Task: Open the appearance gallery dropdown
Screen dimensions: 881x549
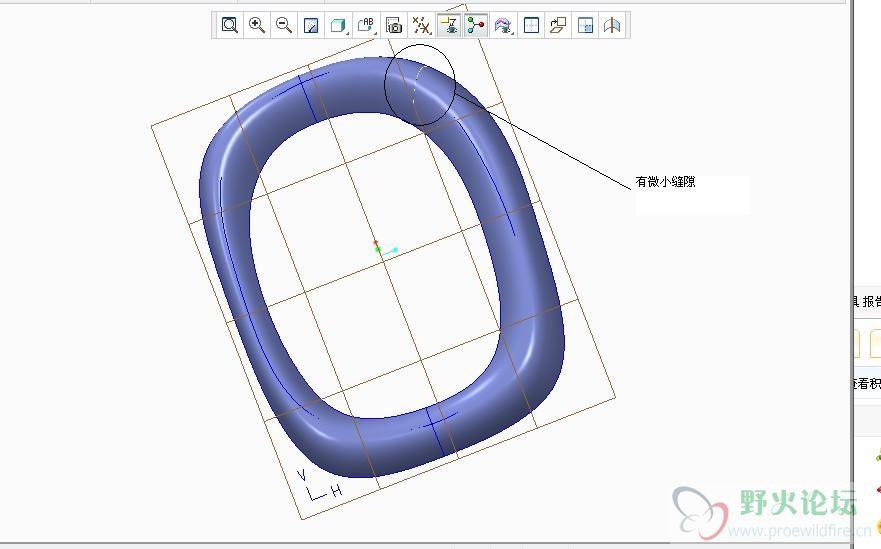Action: [x=503, y=25]
